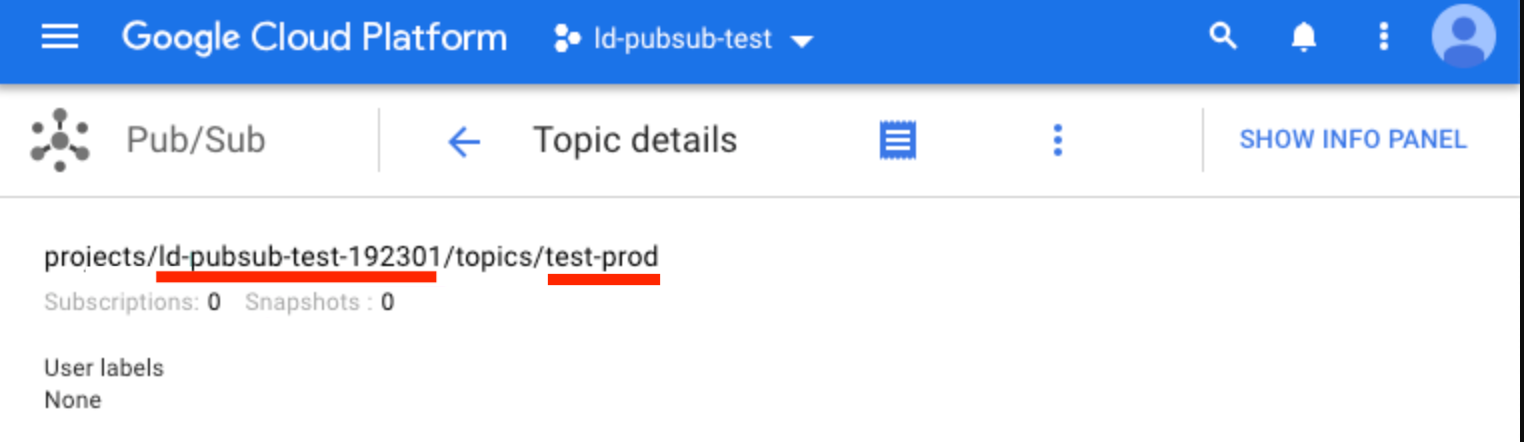Go to the Pub/Sub service label

click(196, 140)
